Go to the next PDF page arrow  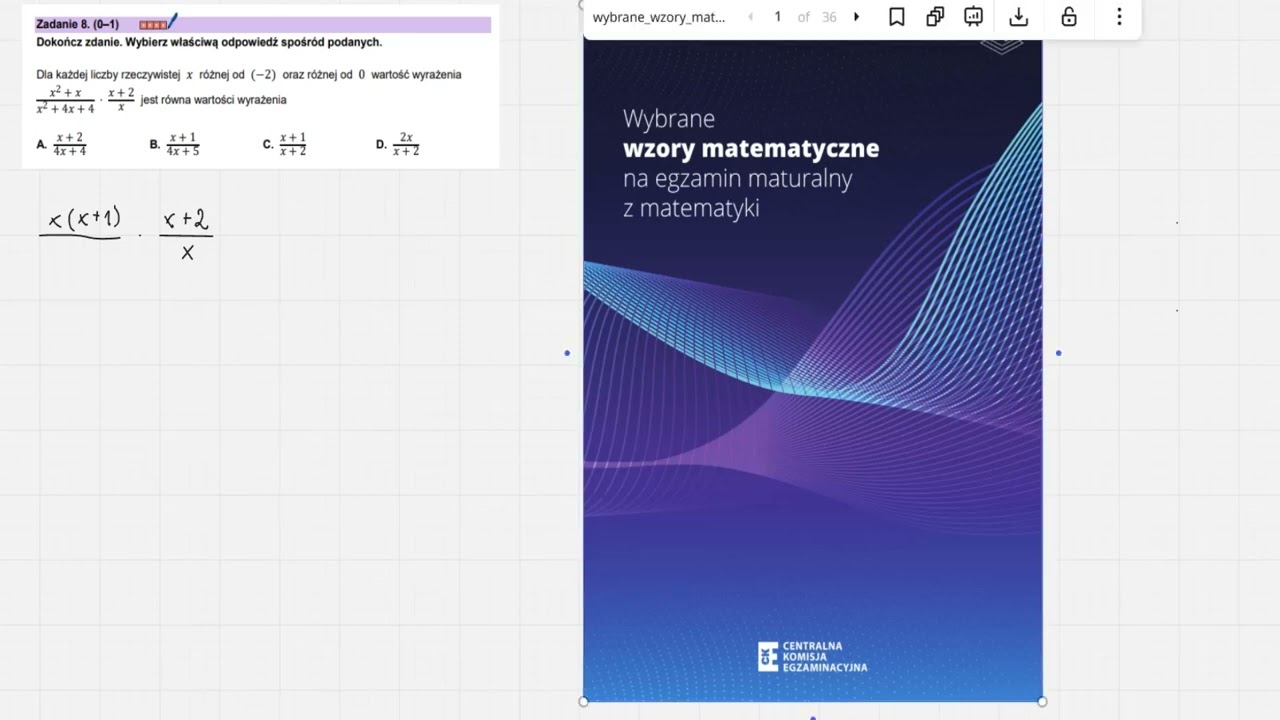coord(856,17)
